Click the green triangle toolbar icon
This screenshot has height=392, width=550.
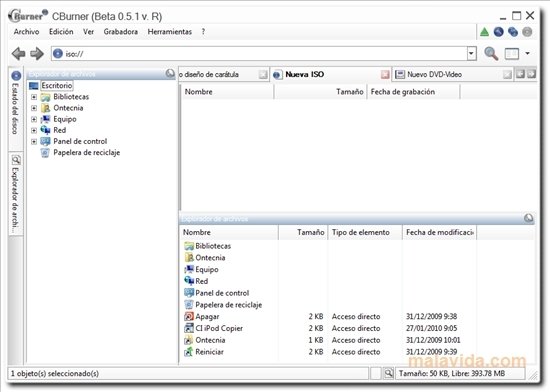click(484, 32)
